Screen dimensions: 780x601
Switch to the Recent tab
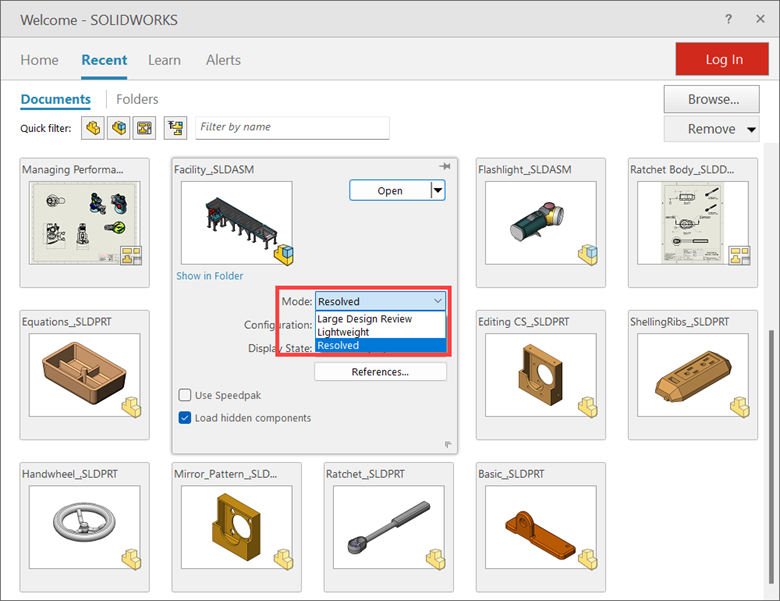point(104,60)
